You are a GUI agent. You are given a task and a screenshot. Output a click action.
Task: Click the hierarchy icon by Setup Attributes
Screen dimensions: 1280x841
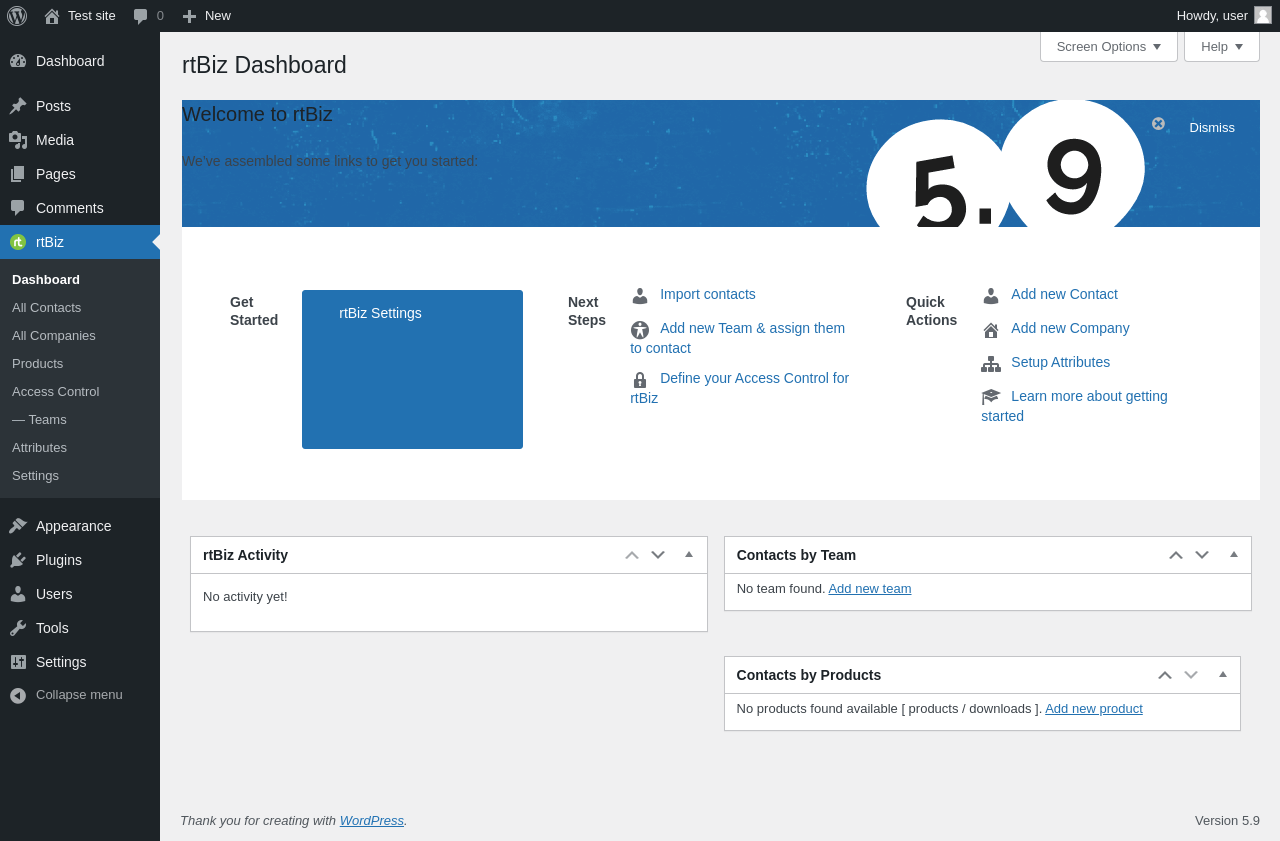[x=991, y=364]
